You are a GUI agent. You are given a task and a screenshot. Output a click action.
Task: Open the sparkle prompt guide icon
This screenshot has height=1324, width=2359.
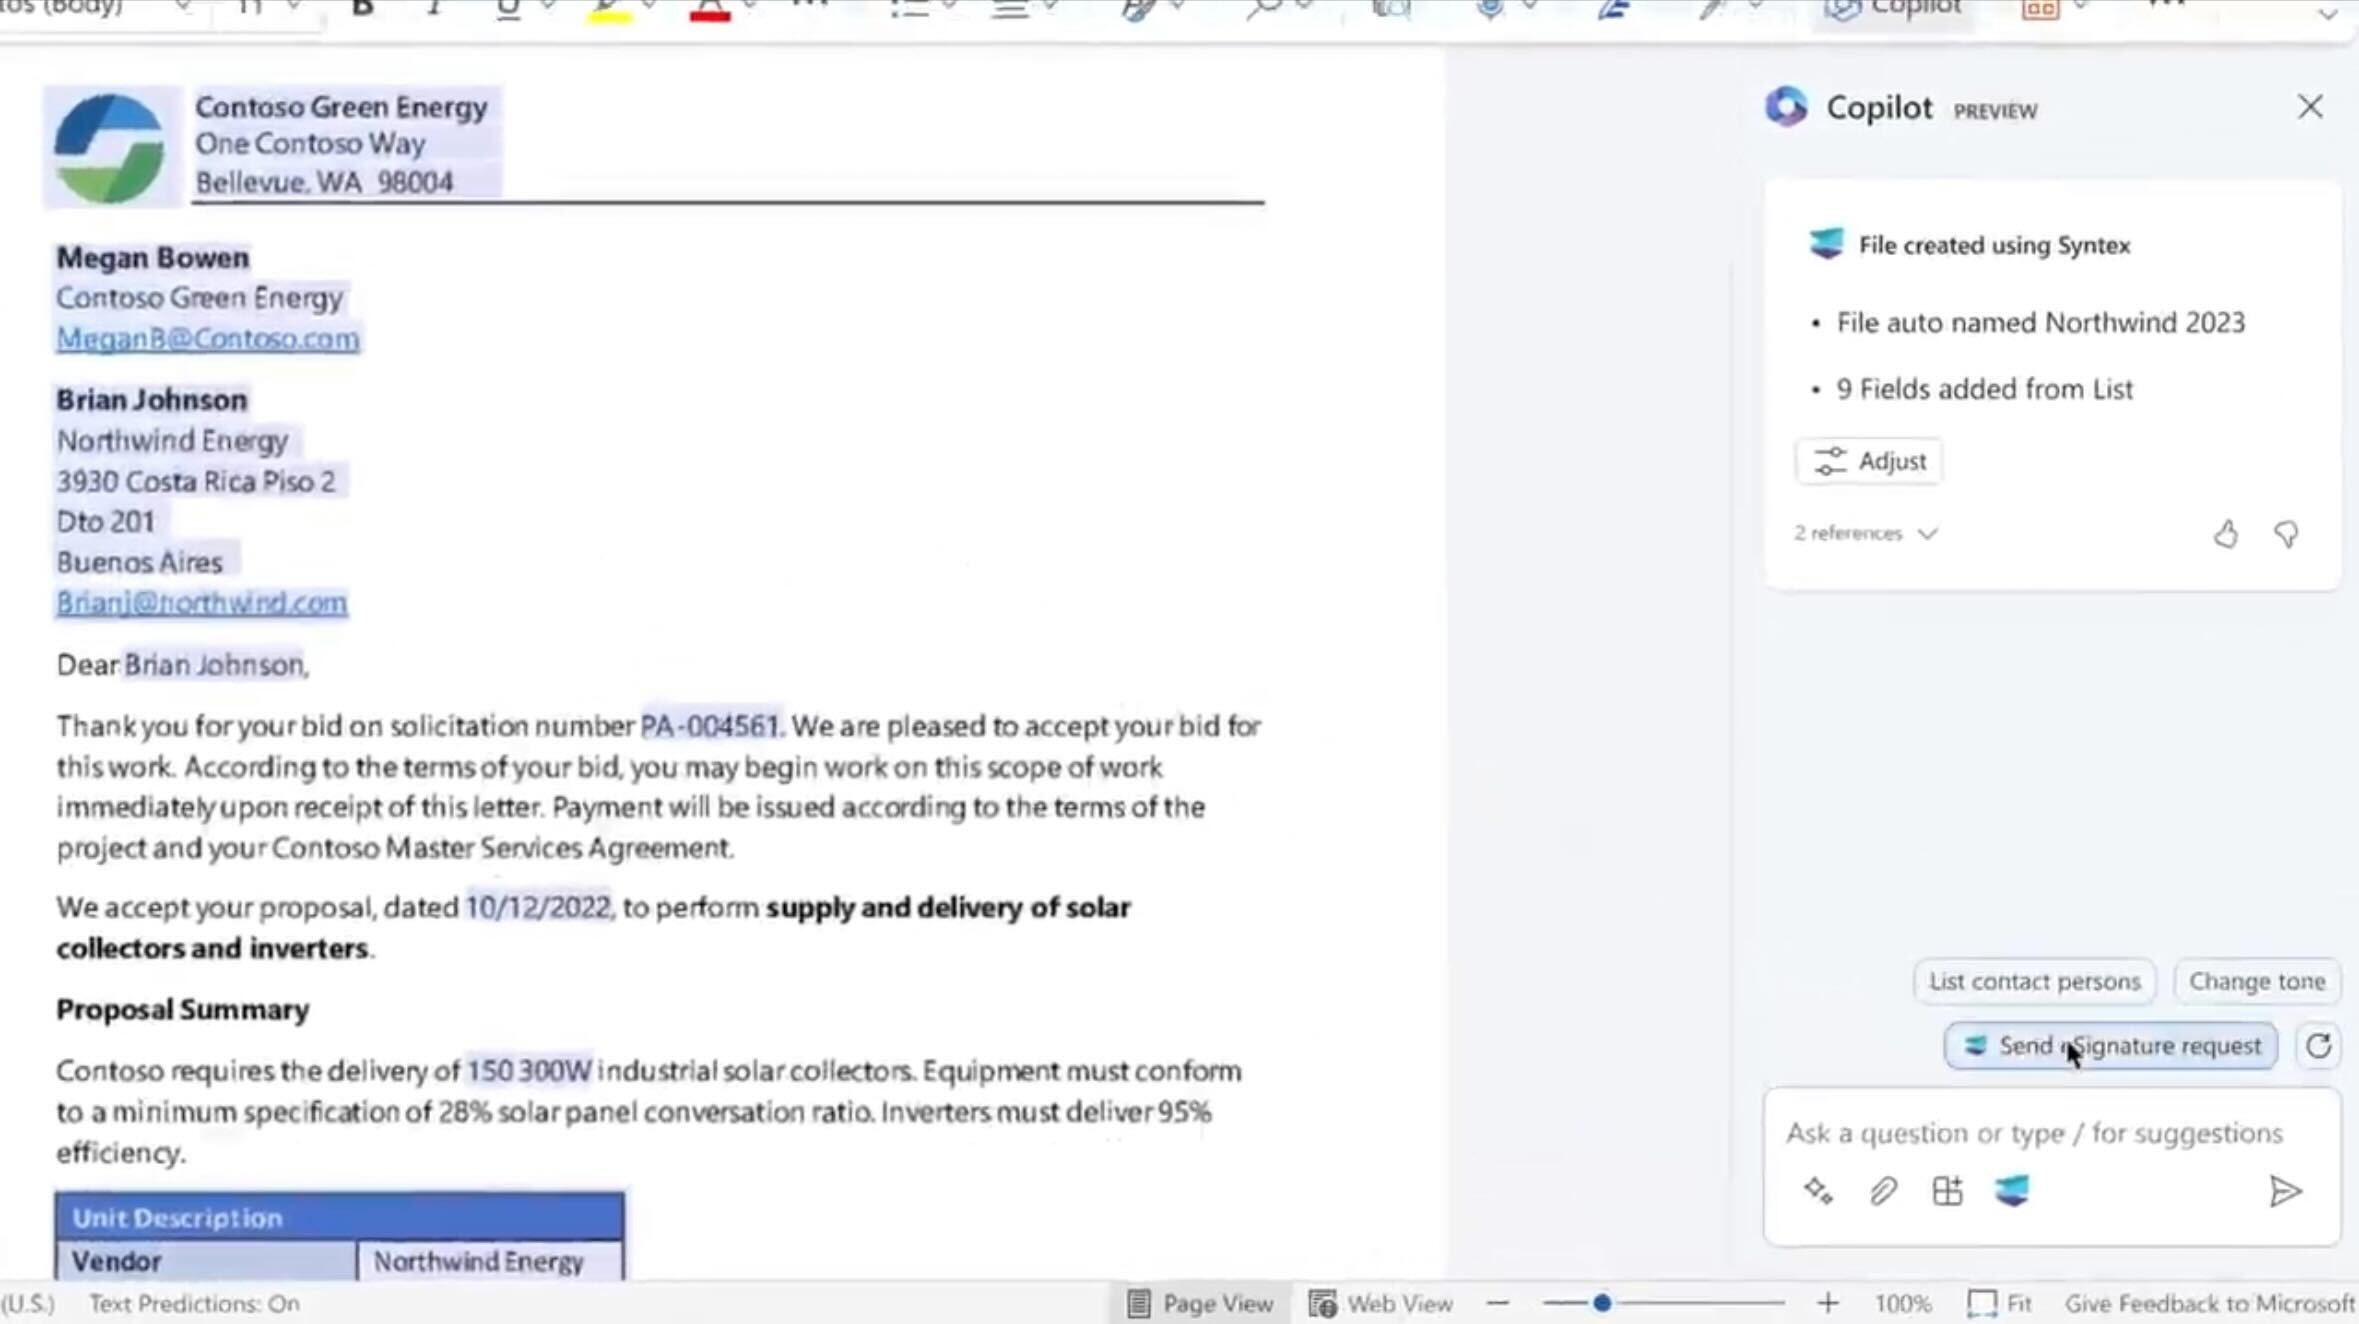tap(1818, 1190)
